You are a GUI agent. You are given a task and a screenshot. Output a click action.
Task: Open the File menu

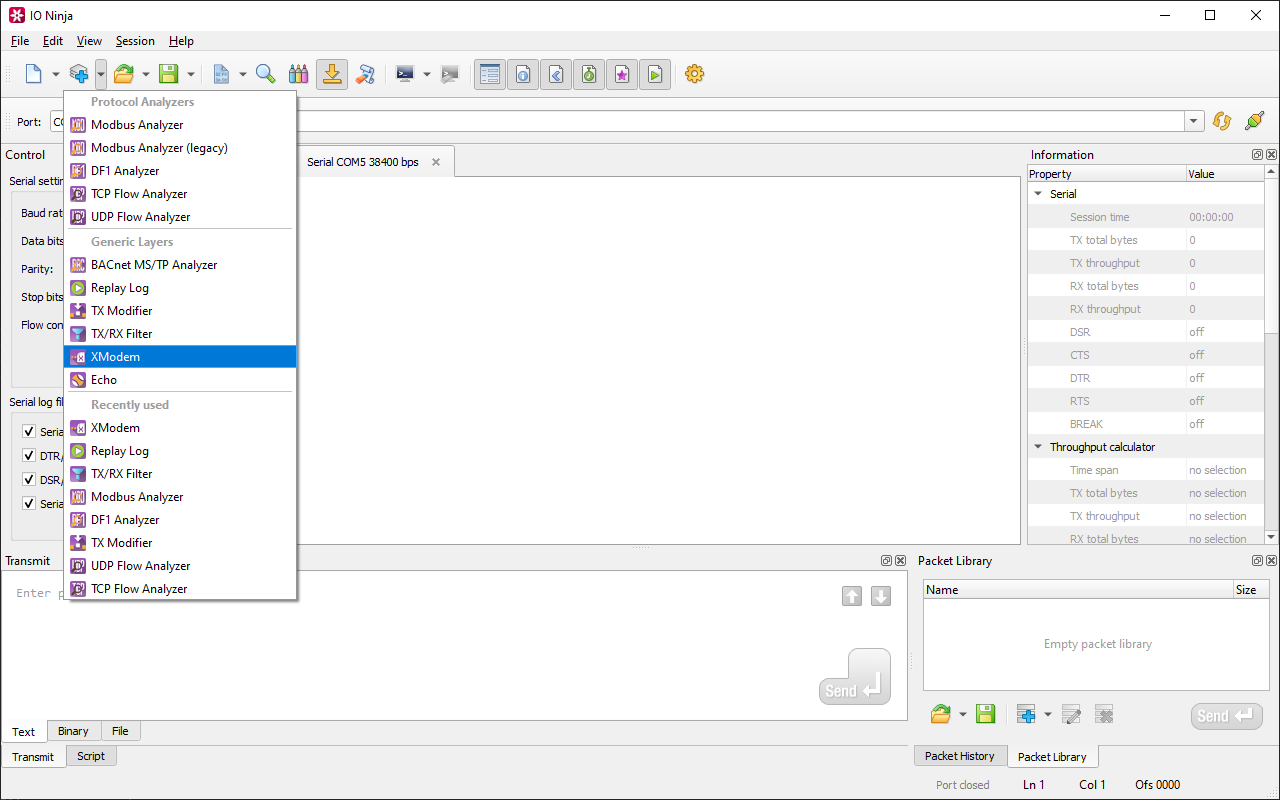20,41
